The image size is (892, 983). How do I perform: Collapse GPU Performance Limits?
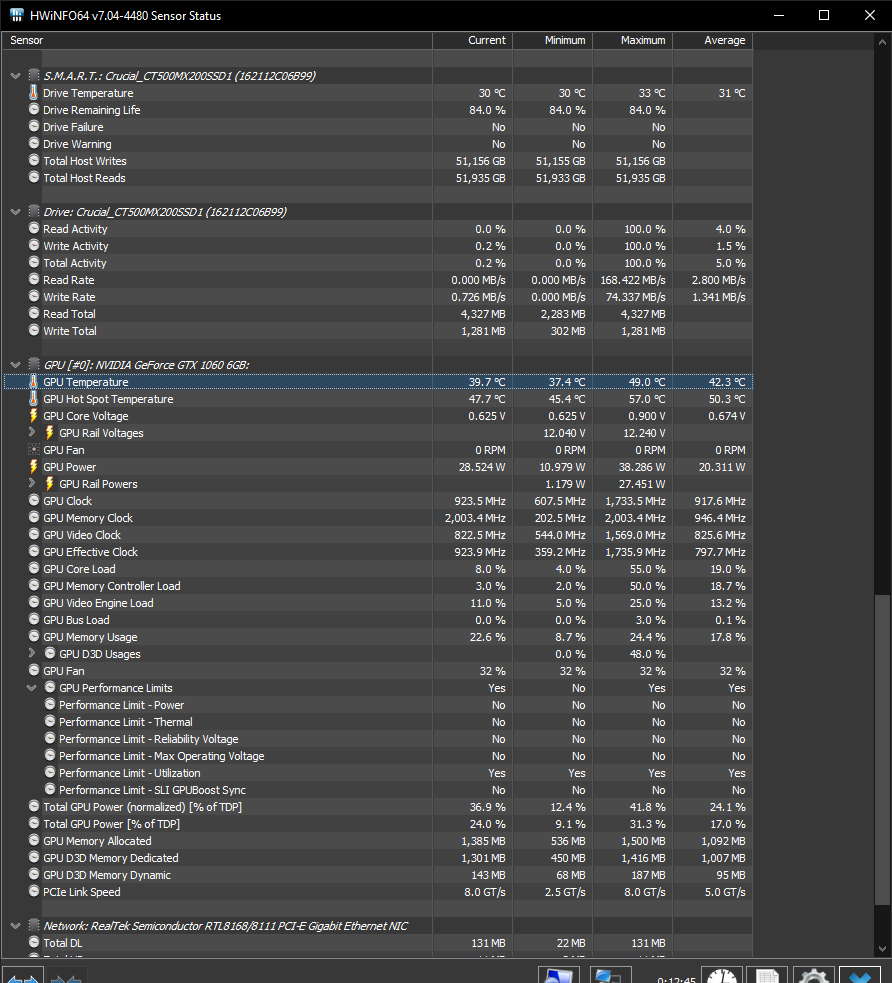[32, 688]
